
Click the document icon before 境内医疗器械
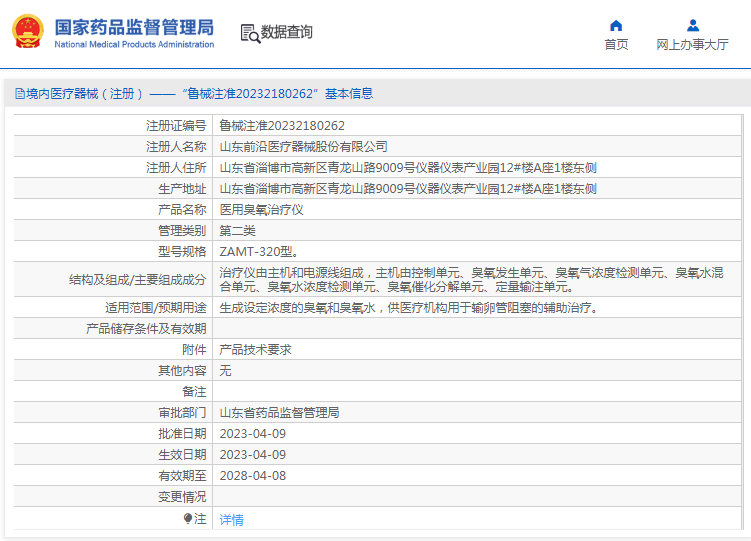pos(19,93)
